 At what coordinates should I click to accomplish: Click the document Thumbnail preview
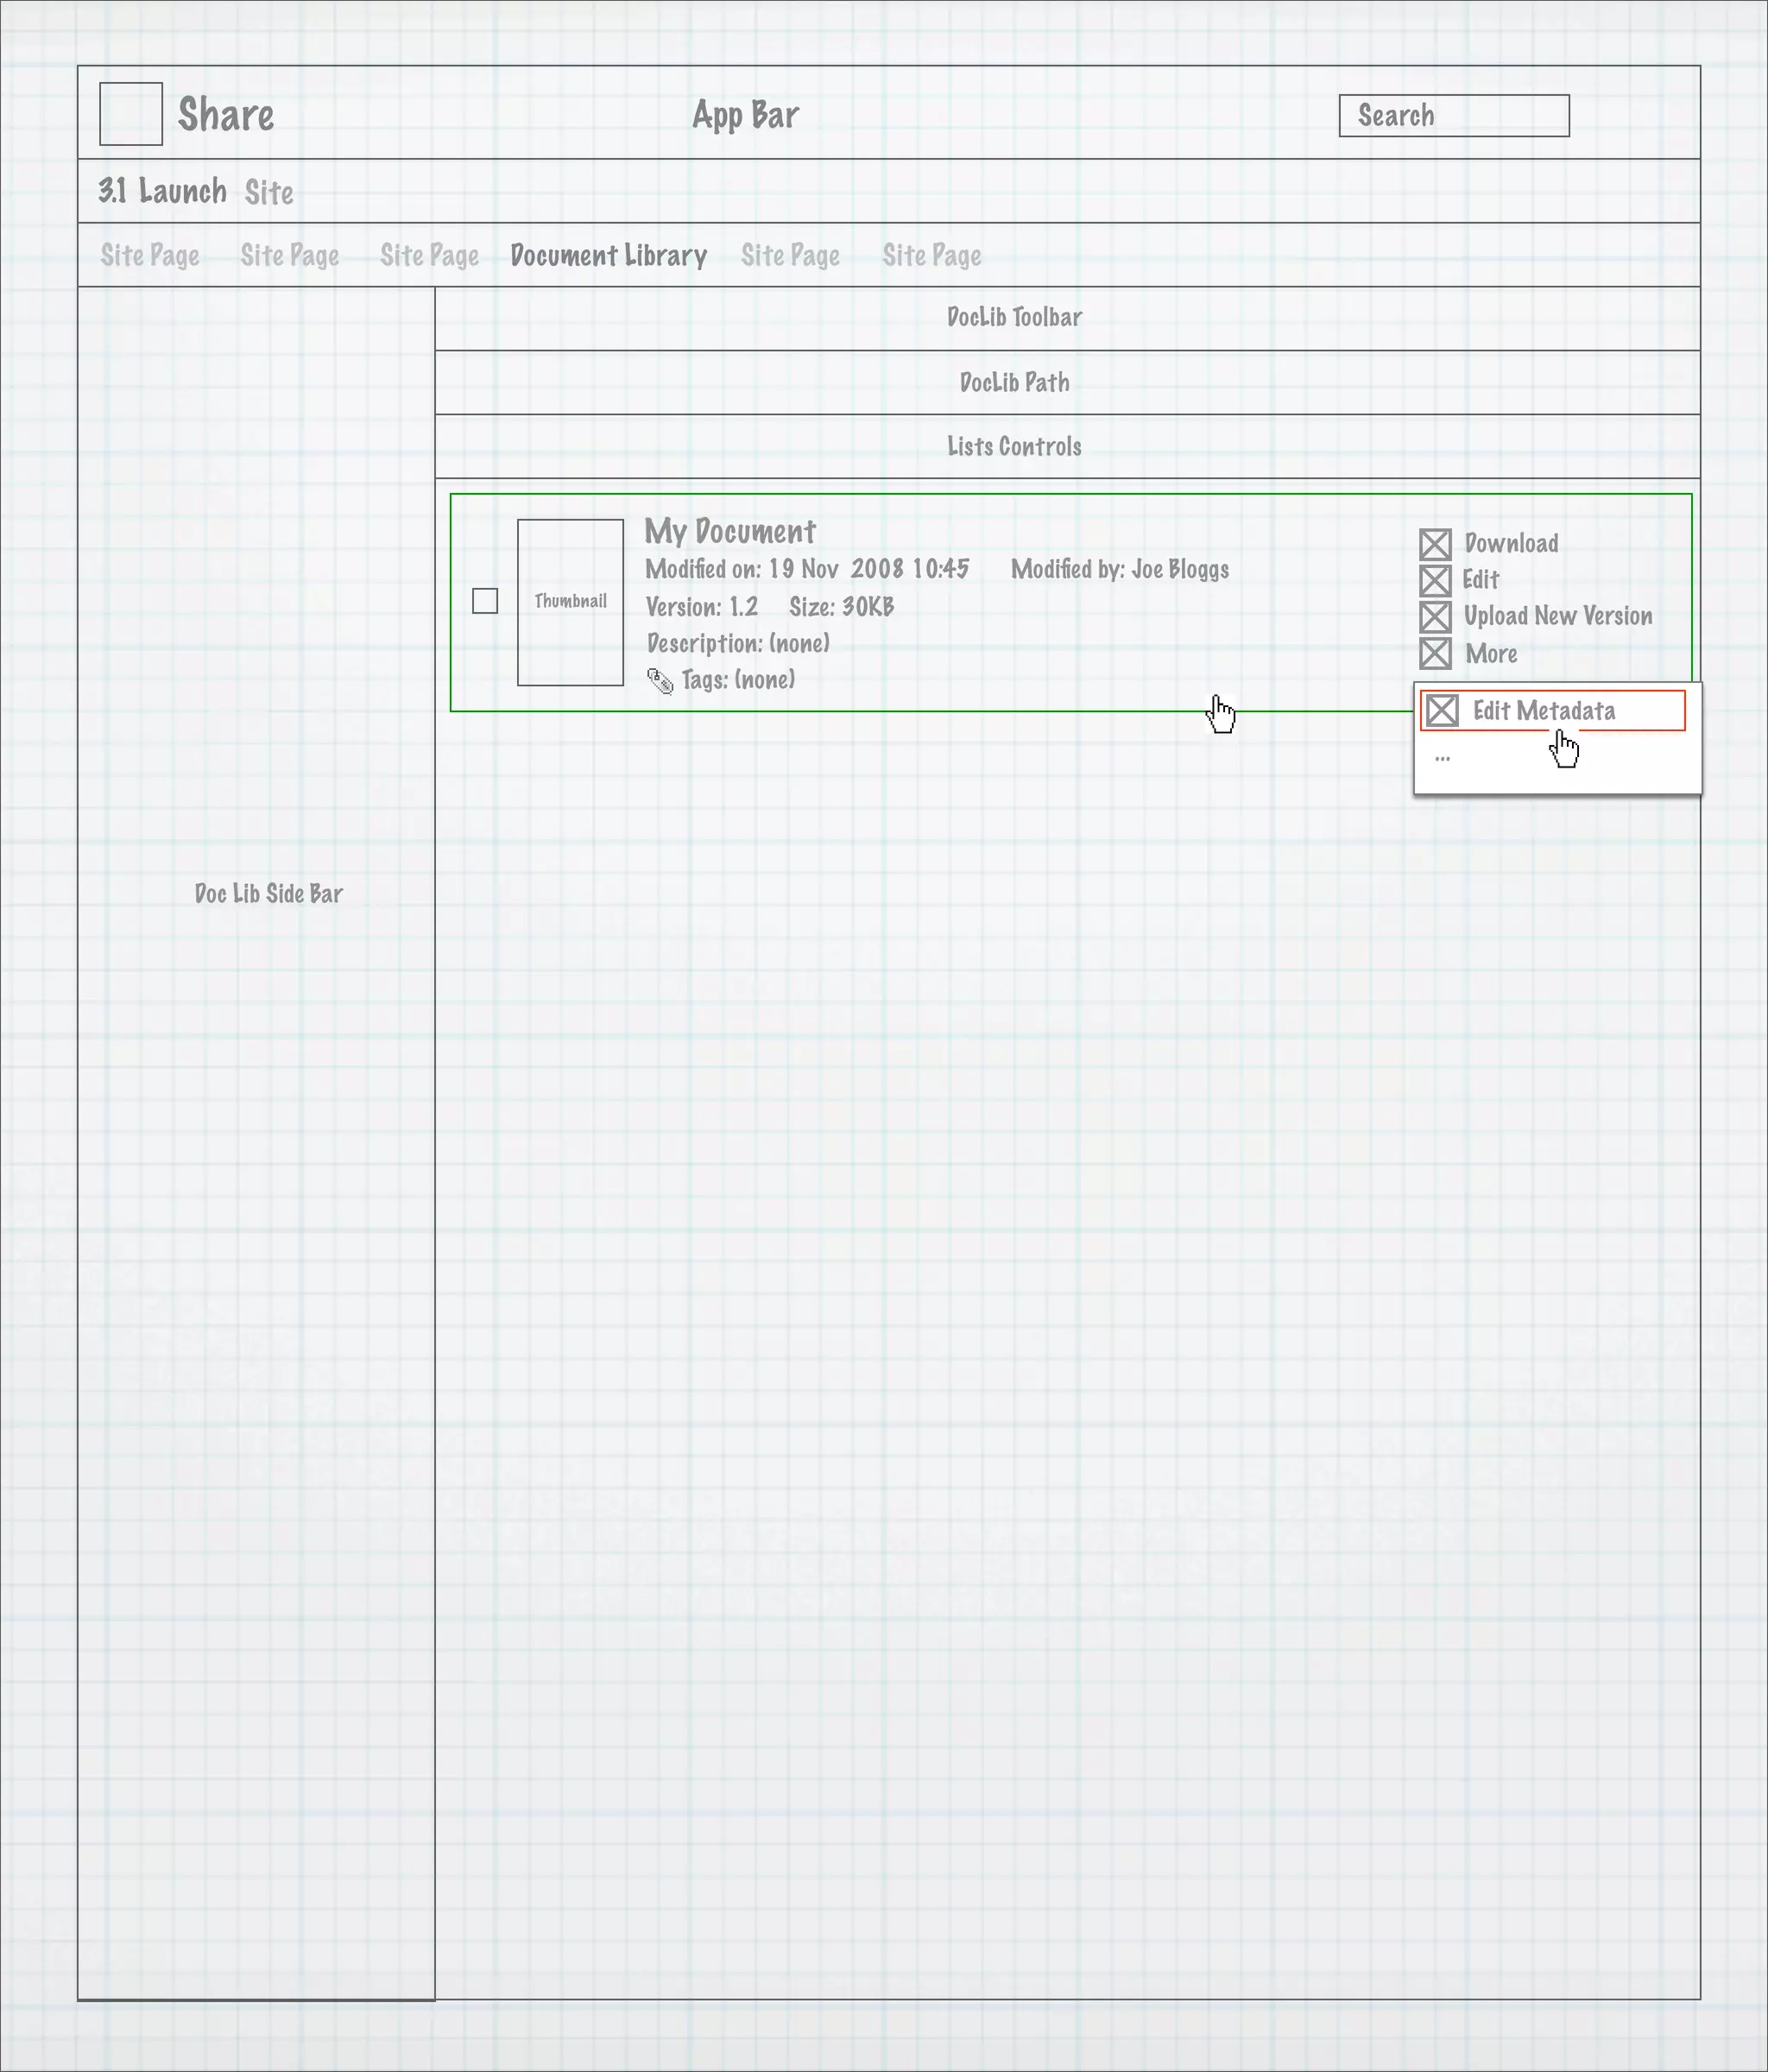click(x=570, y=602)
